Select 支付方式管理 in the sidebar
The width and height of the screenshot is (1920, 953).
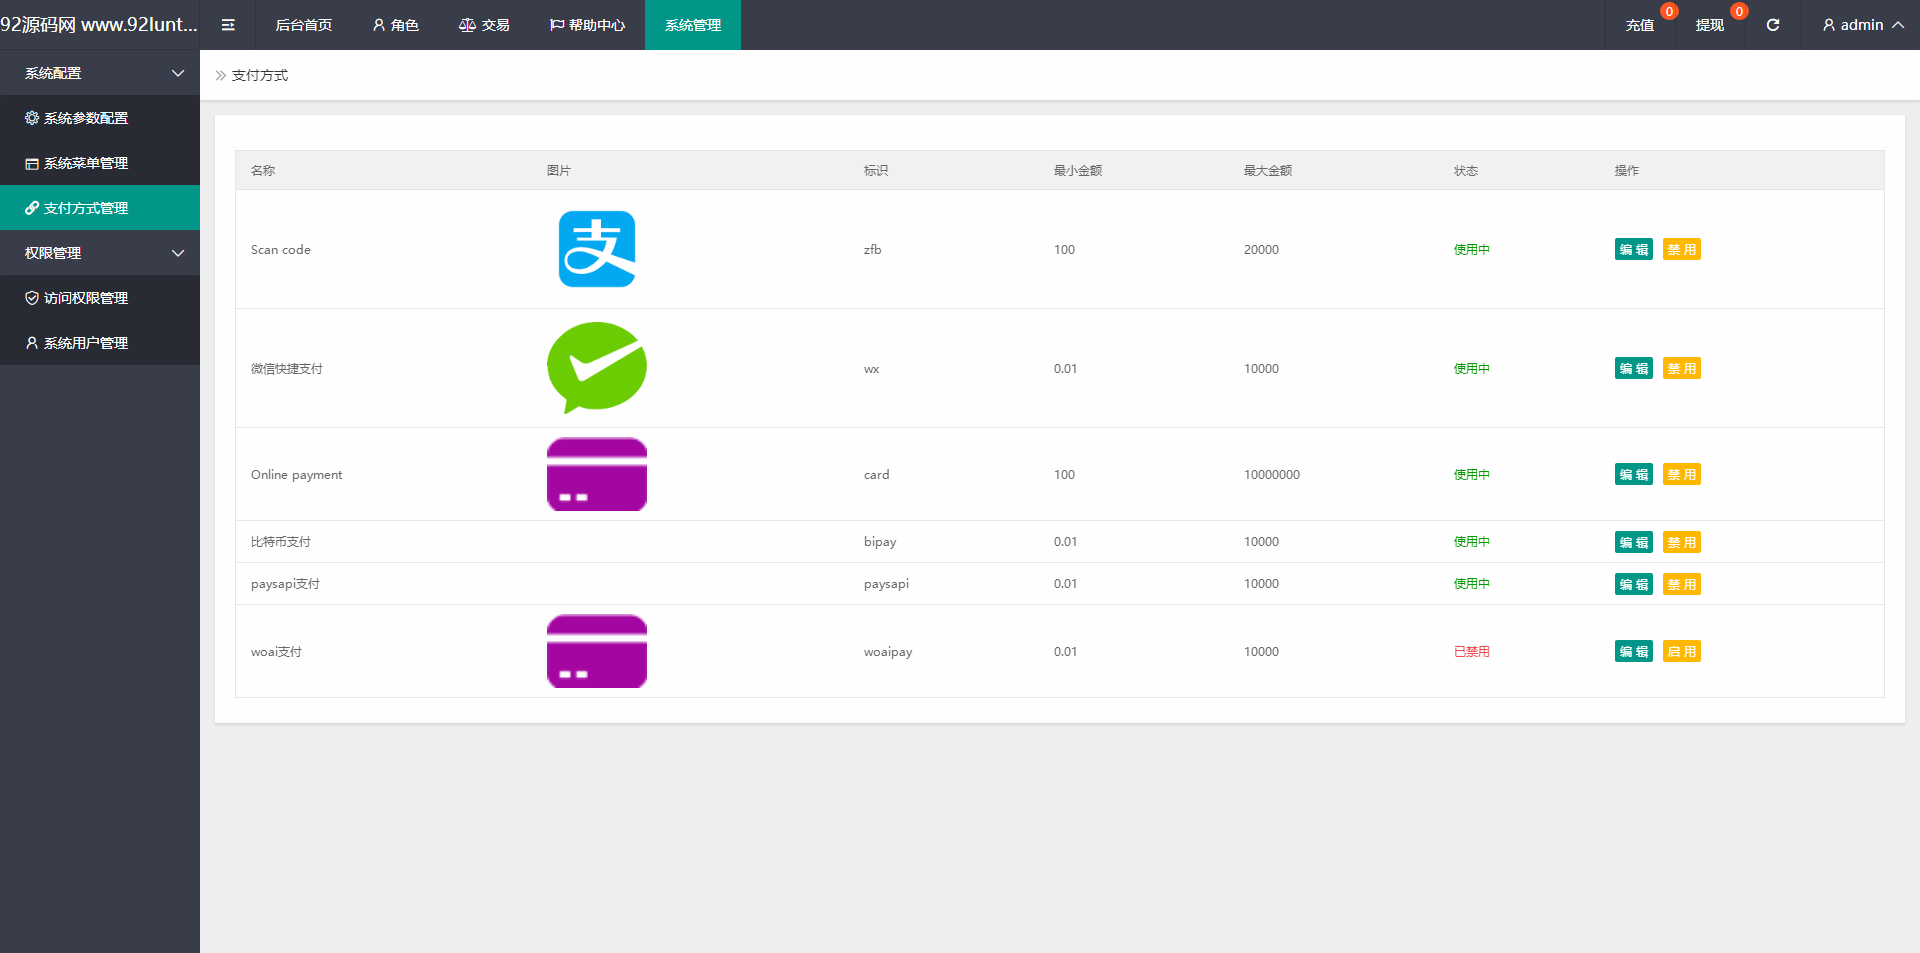tap(100, 208)
